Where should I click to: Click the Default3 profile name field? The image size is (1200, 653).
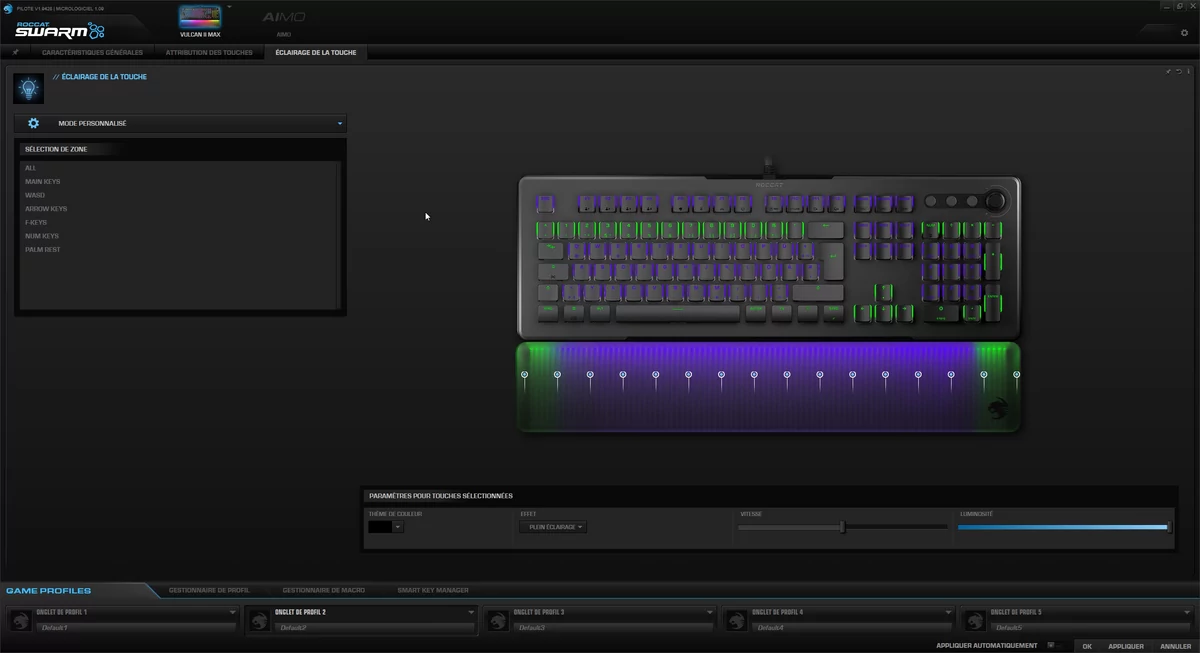click(x=614, y=627)
